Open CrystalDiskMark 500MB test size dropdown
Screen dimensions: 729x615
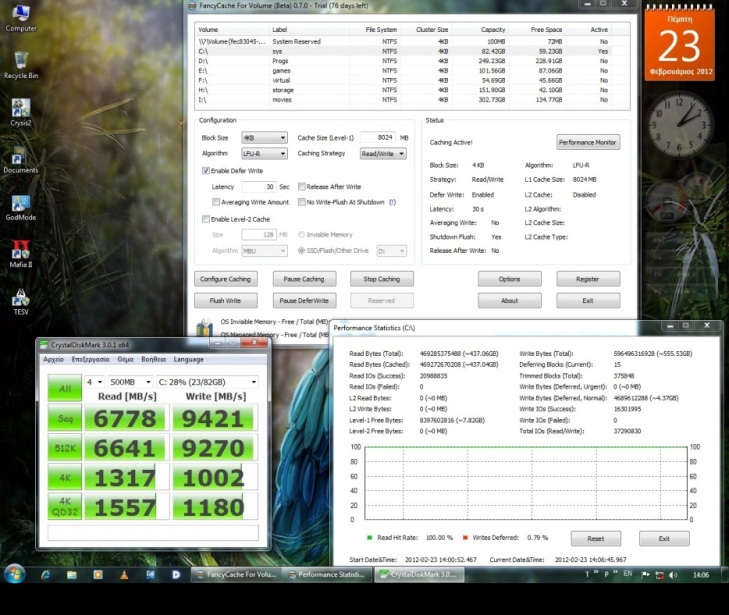pyautogui.click(x=130, y=382)
